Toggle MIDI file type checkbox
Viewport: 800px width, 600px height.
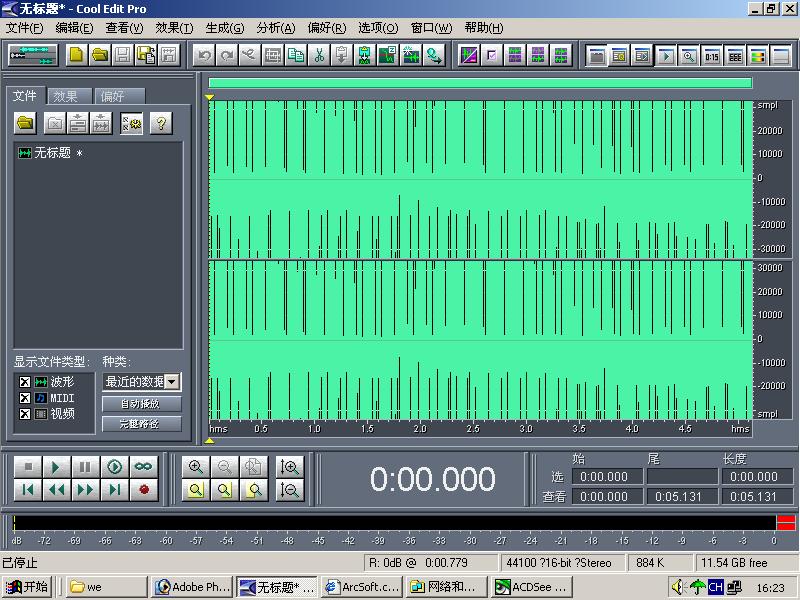point(24,397)
